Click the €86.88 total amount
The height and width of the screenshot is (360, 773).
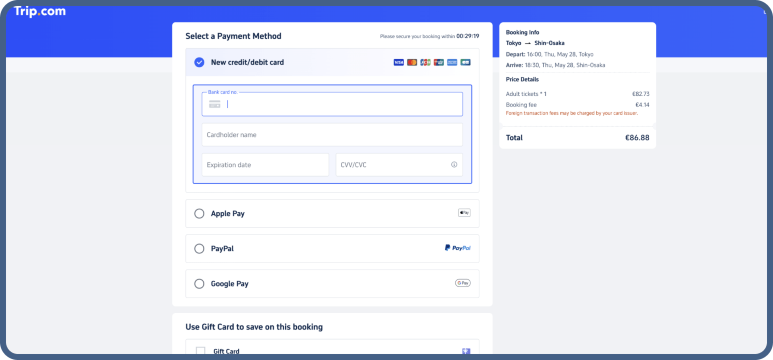point(637,138)
